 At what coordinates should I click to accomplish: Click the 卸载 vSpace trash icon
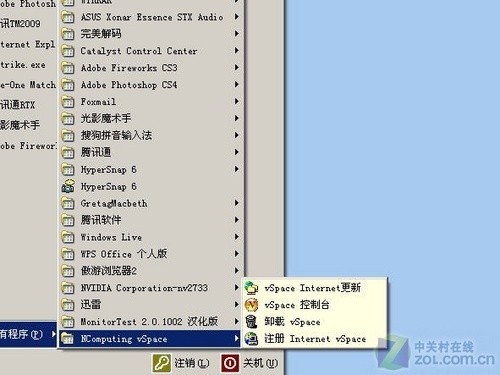pyautogui.click(x=251, y=322)
